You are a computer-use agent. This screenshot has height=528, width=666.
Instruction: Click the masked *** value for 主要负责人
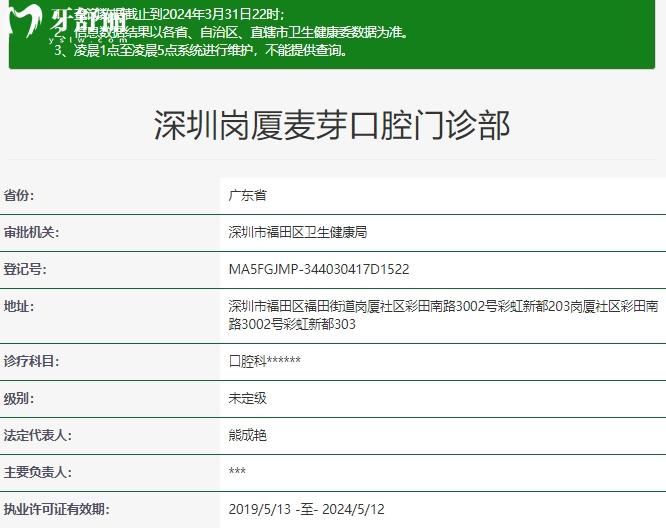[237, 472]
